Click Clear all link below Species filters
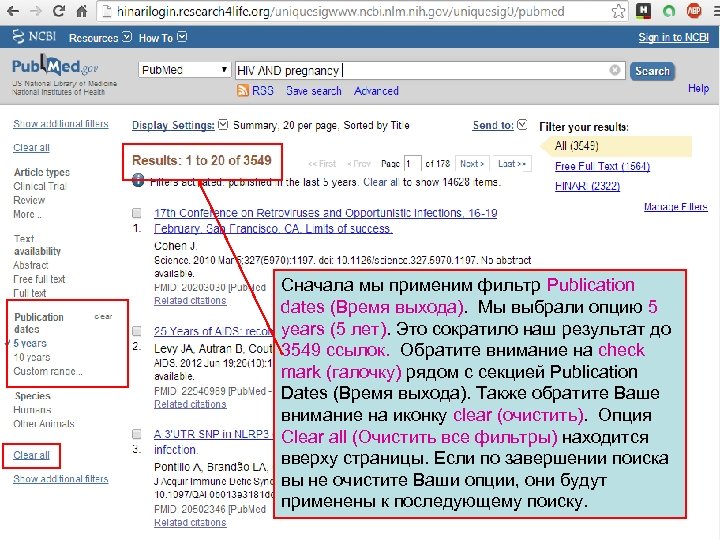This screenshot has height=540, width=720. click(31, 455)
